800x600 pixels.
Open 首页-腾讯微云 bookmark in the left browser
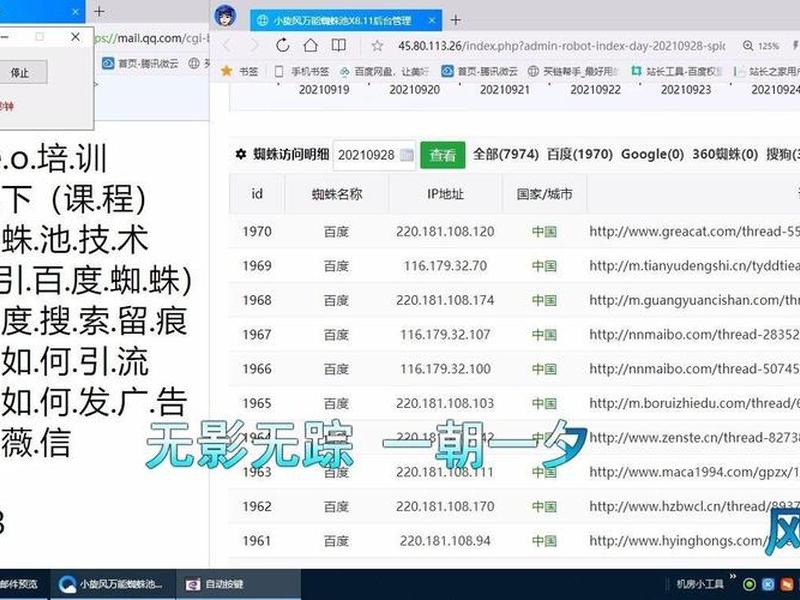point(141,64)
